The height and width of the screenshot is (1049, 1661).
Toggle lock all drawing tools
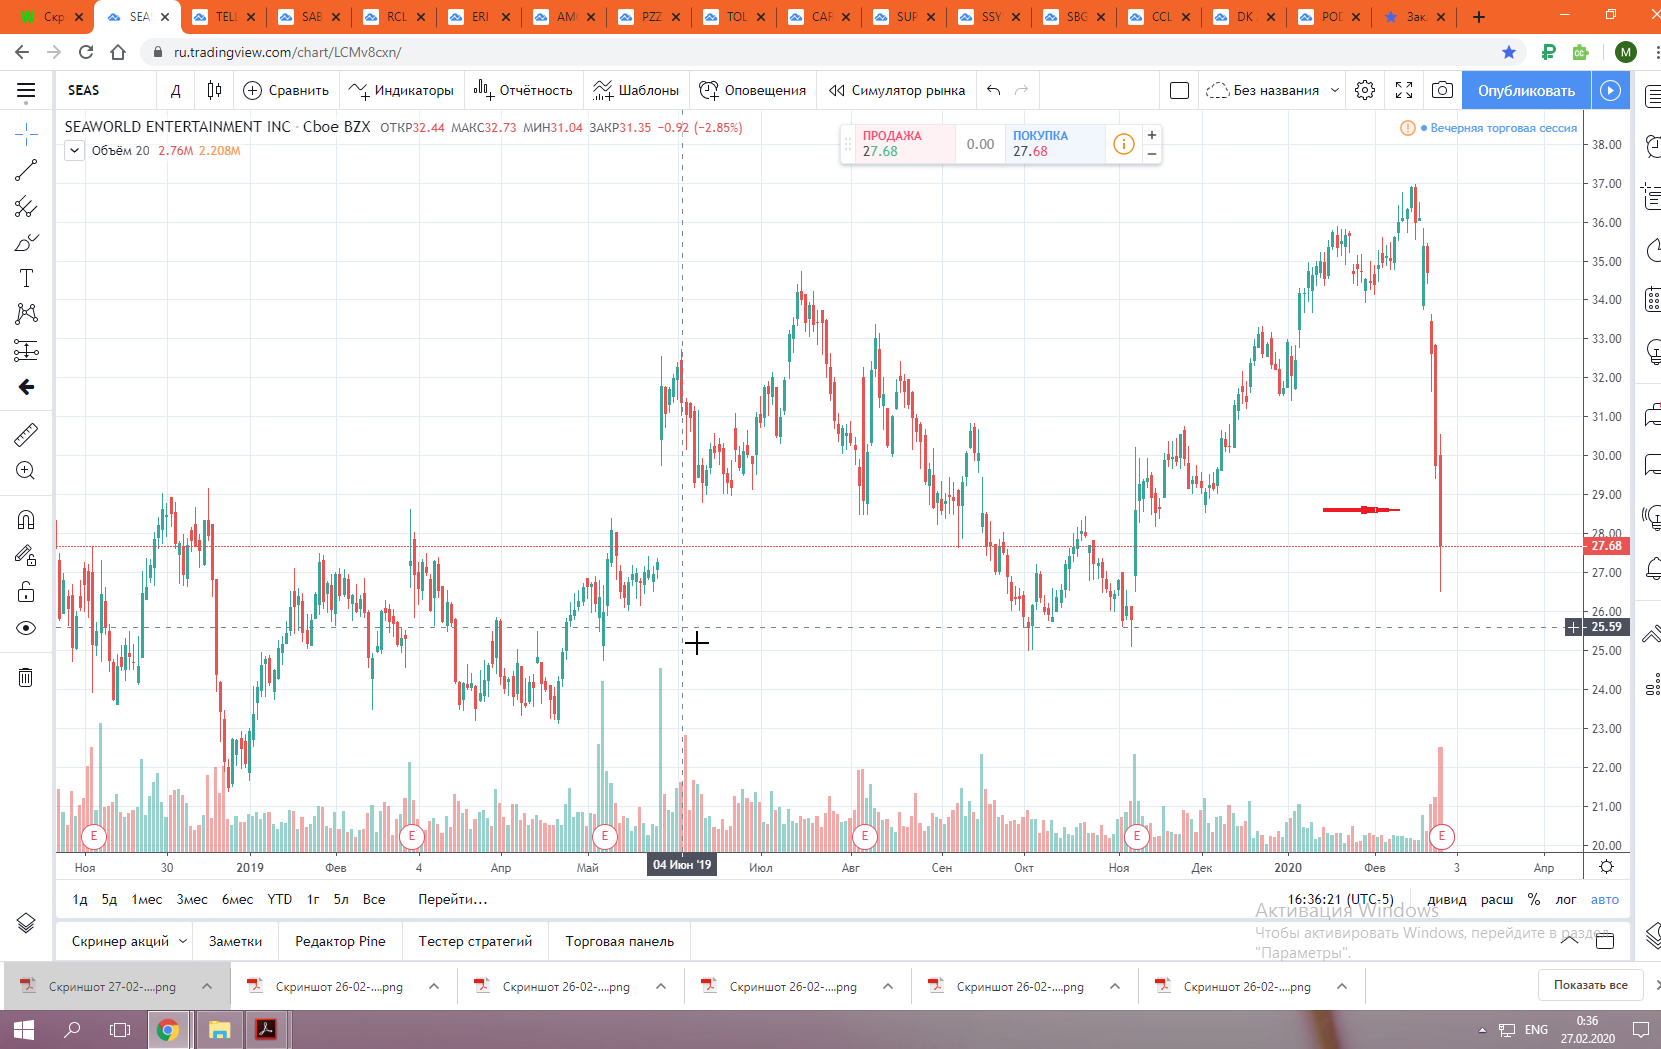click(x=26, y=592)
